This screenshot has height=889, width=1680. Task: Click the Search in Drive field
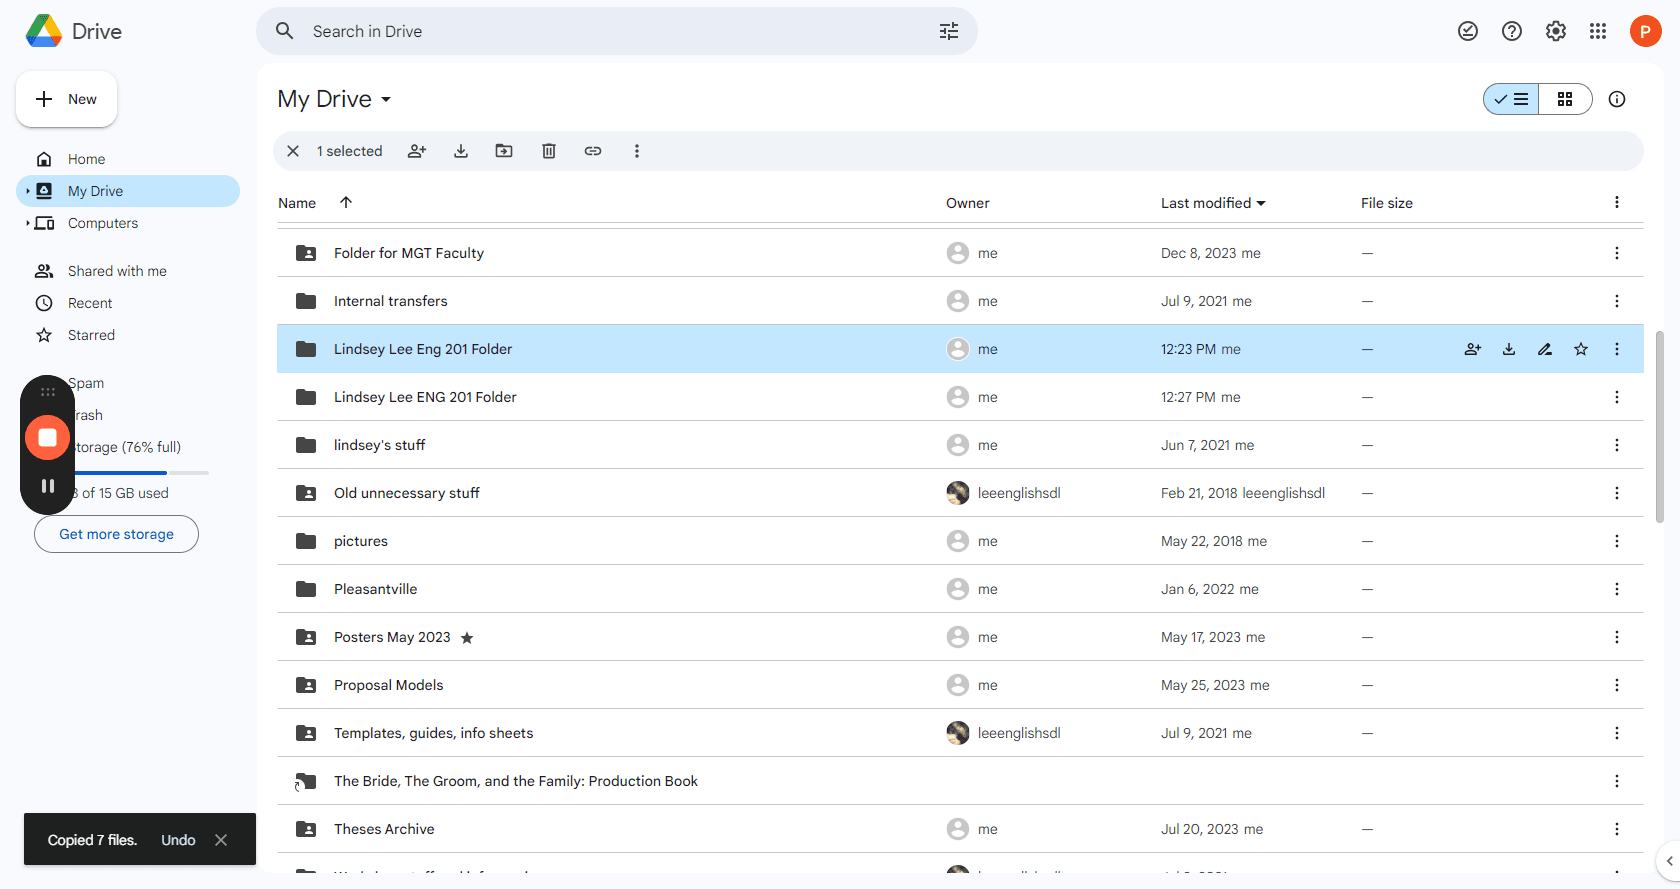click(617, 31)
